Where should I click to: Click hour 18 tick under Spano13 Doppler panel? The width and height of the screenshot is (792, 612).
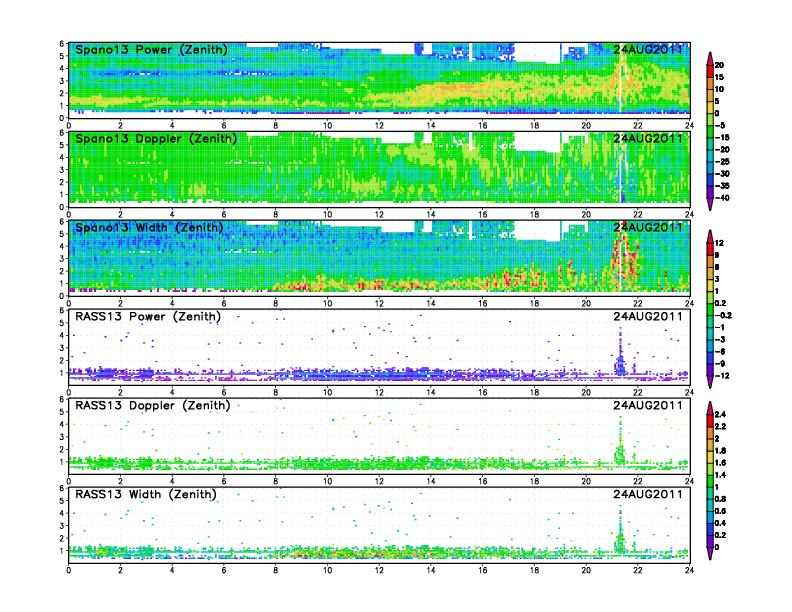pos(534,214)
